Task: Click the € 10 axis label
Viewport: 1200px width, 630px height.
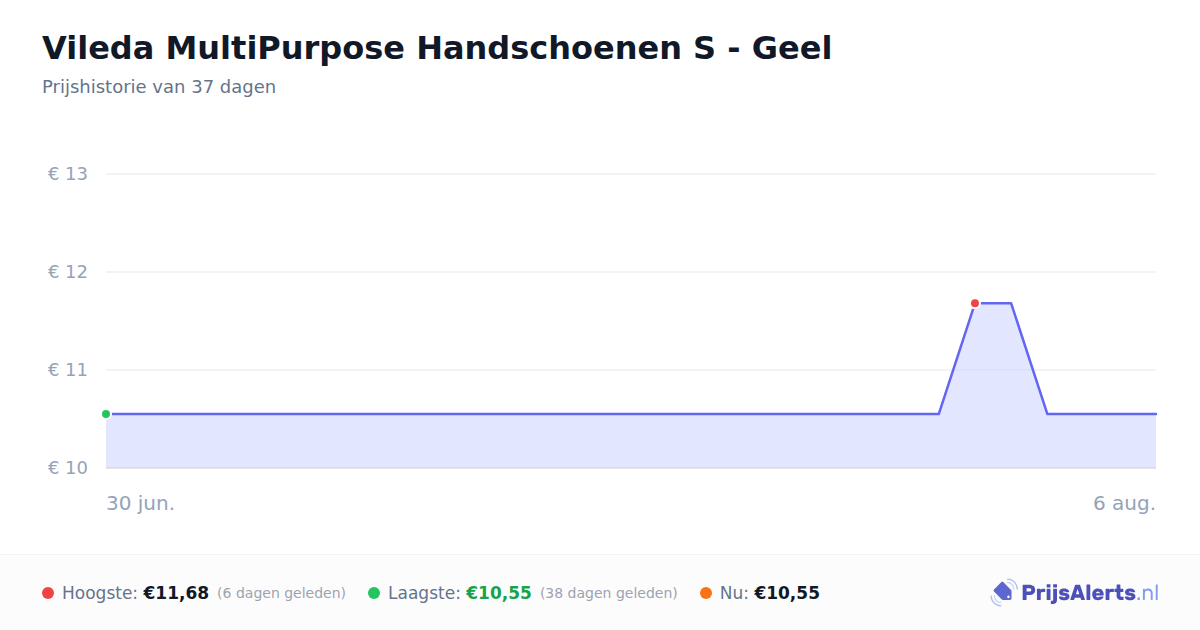Action: click(x=68, y=468)
